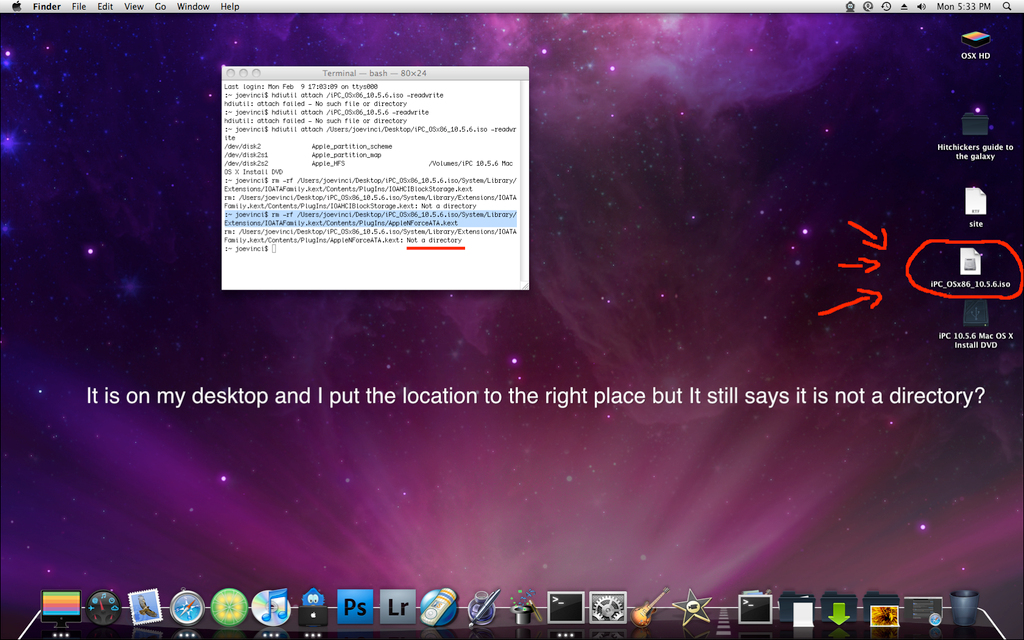
Task: Restore the minimized Terminal window in Dock
Action: tap(755, 608)
